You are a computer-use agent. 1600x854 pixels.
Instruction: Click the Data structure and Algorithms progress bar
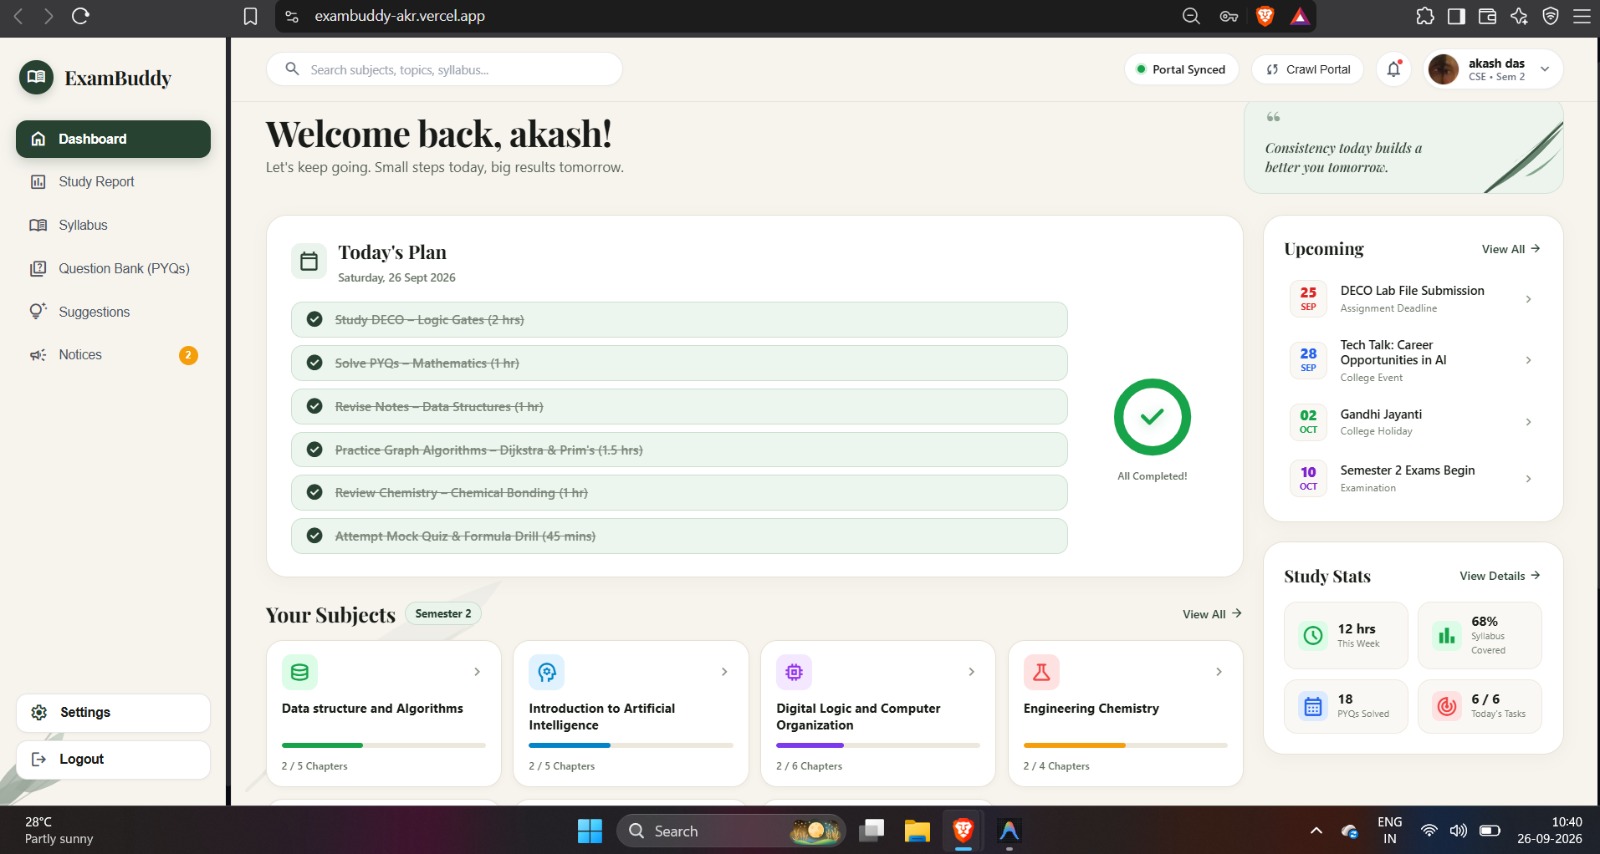(x=384, y=745)
